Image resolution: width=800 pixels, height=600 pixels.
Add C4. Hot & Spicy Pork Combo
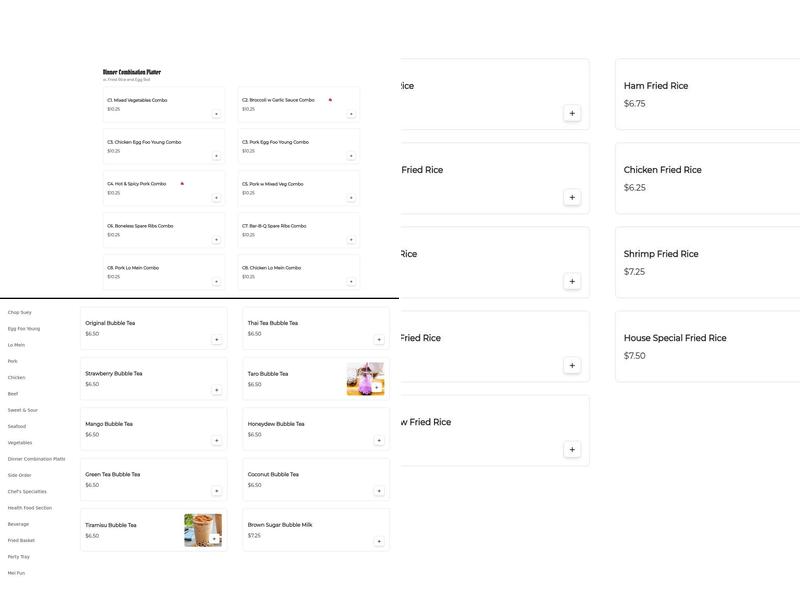[216, 198]
